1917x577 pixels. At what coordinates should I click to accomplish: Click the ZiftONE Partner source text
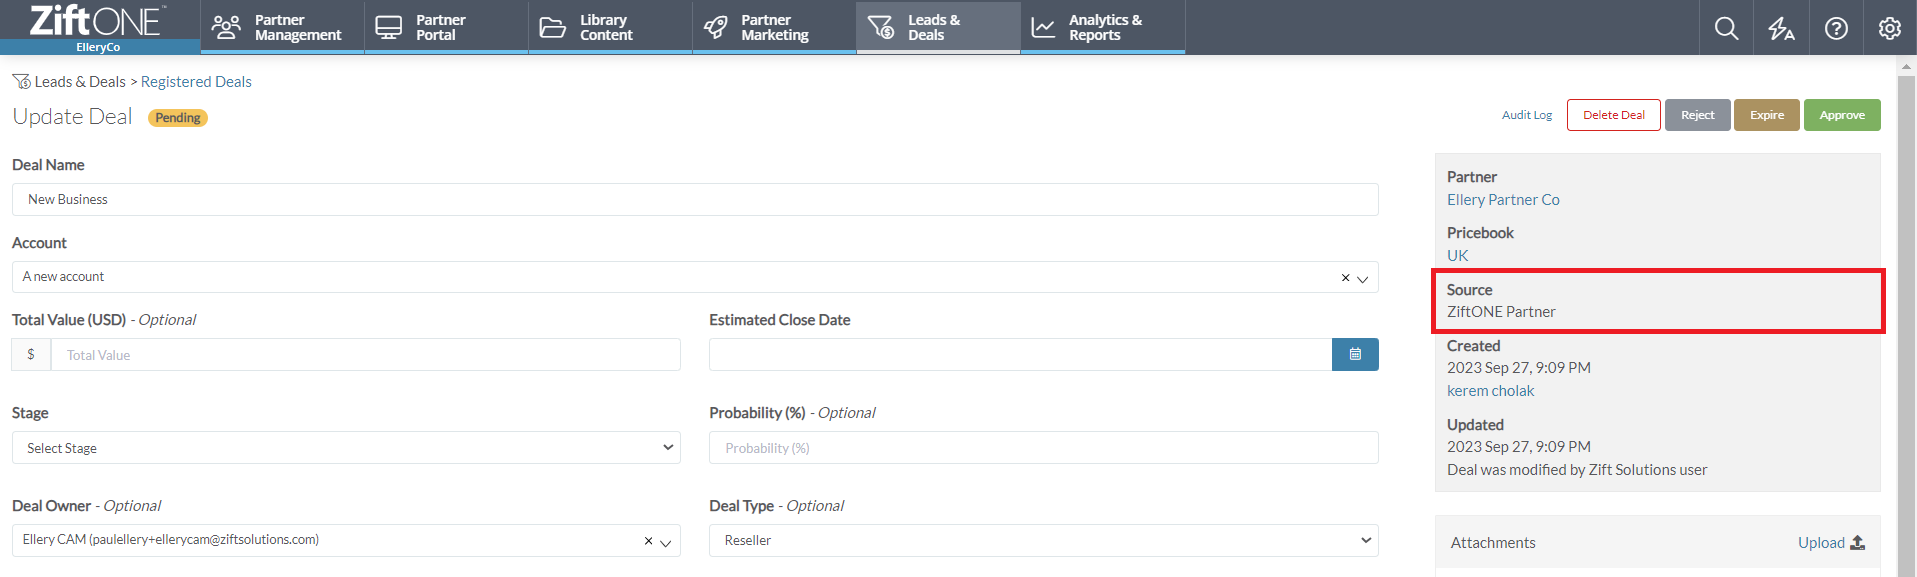(1501, 312)
